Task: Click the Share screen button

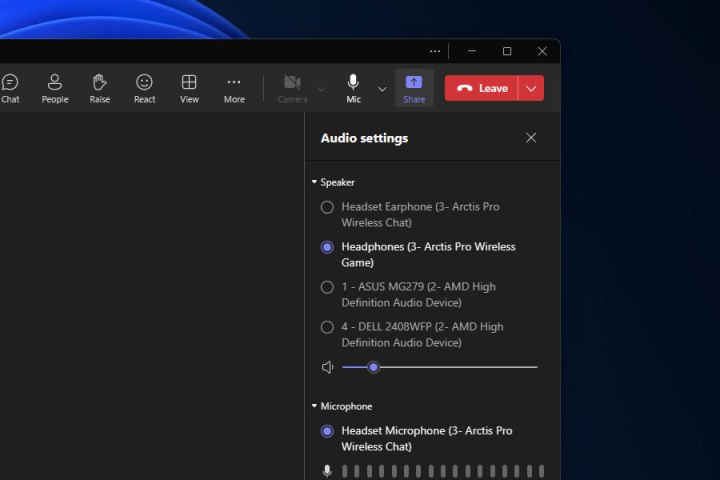Action: (x=414, y=87)
